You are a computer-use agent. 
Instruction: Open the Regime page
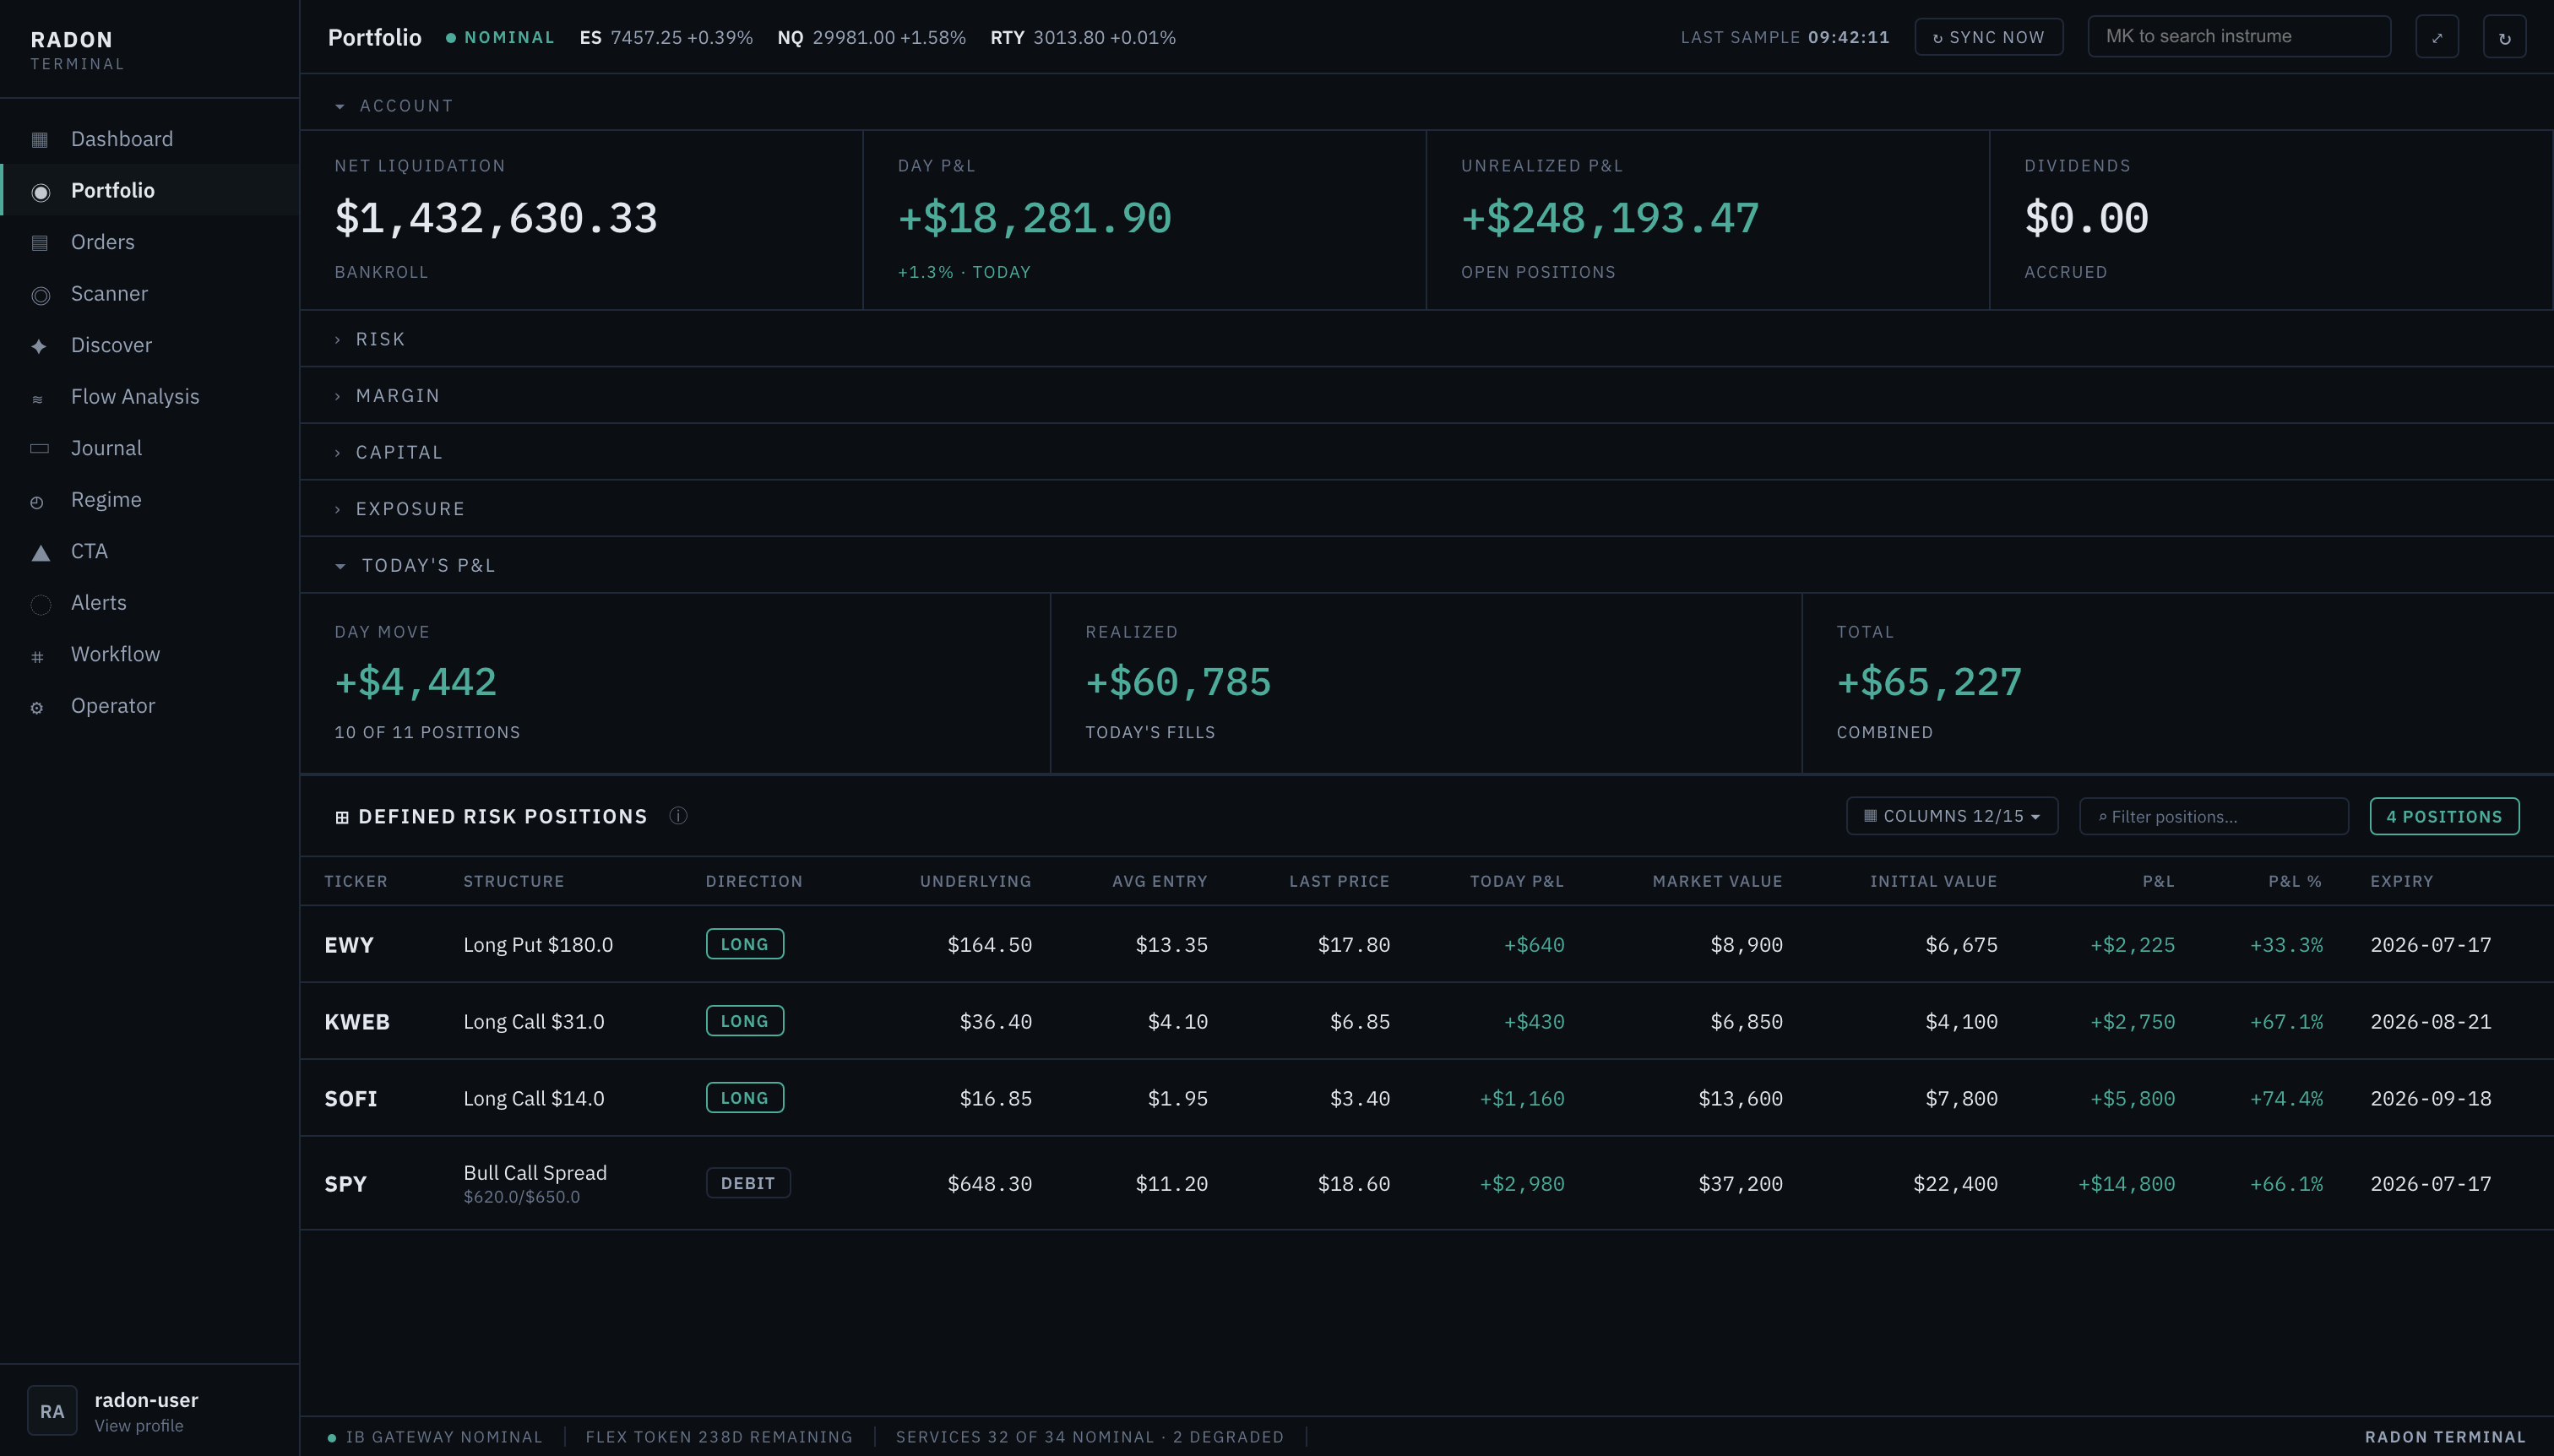coord(150,500)
